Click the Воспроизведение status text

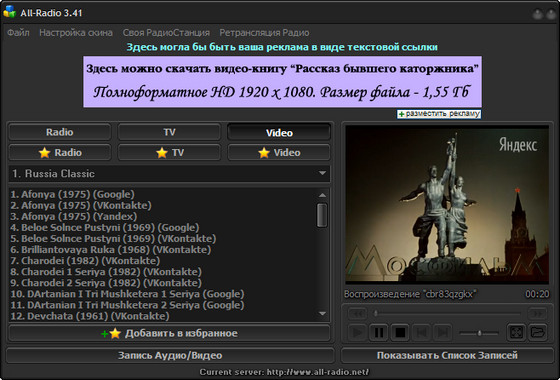point(410,294)
